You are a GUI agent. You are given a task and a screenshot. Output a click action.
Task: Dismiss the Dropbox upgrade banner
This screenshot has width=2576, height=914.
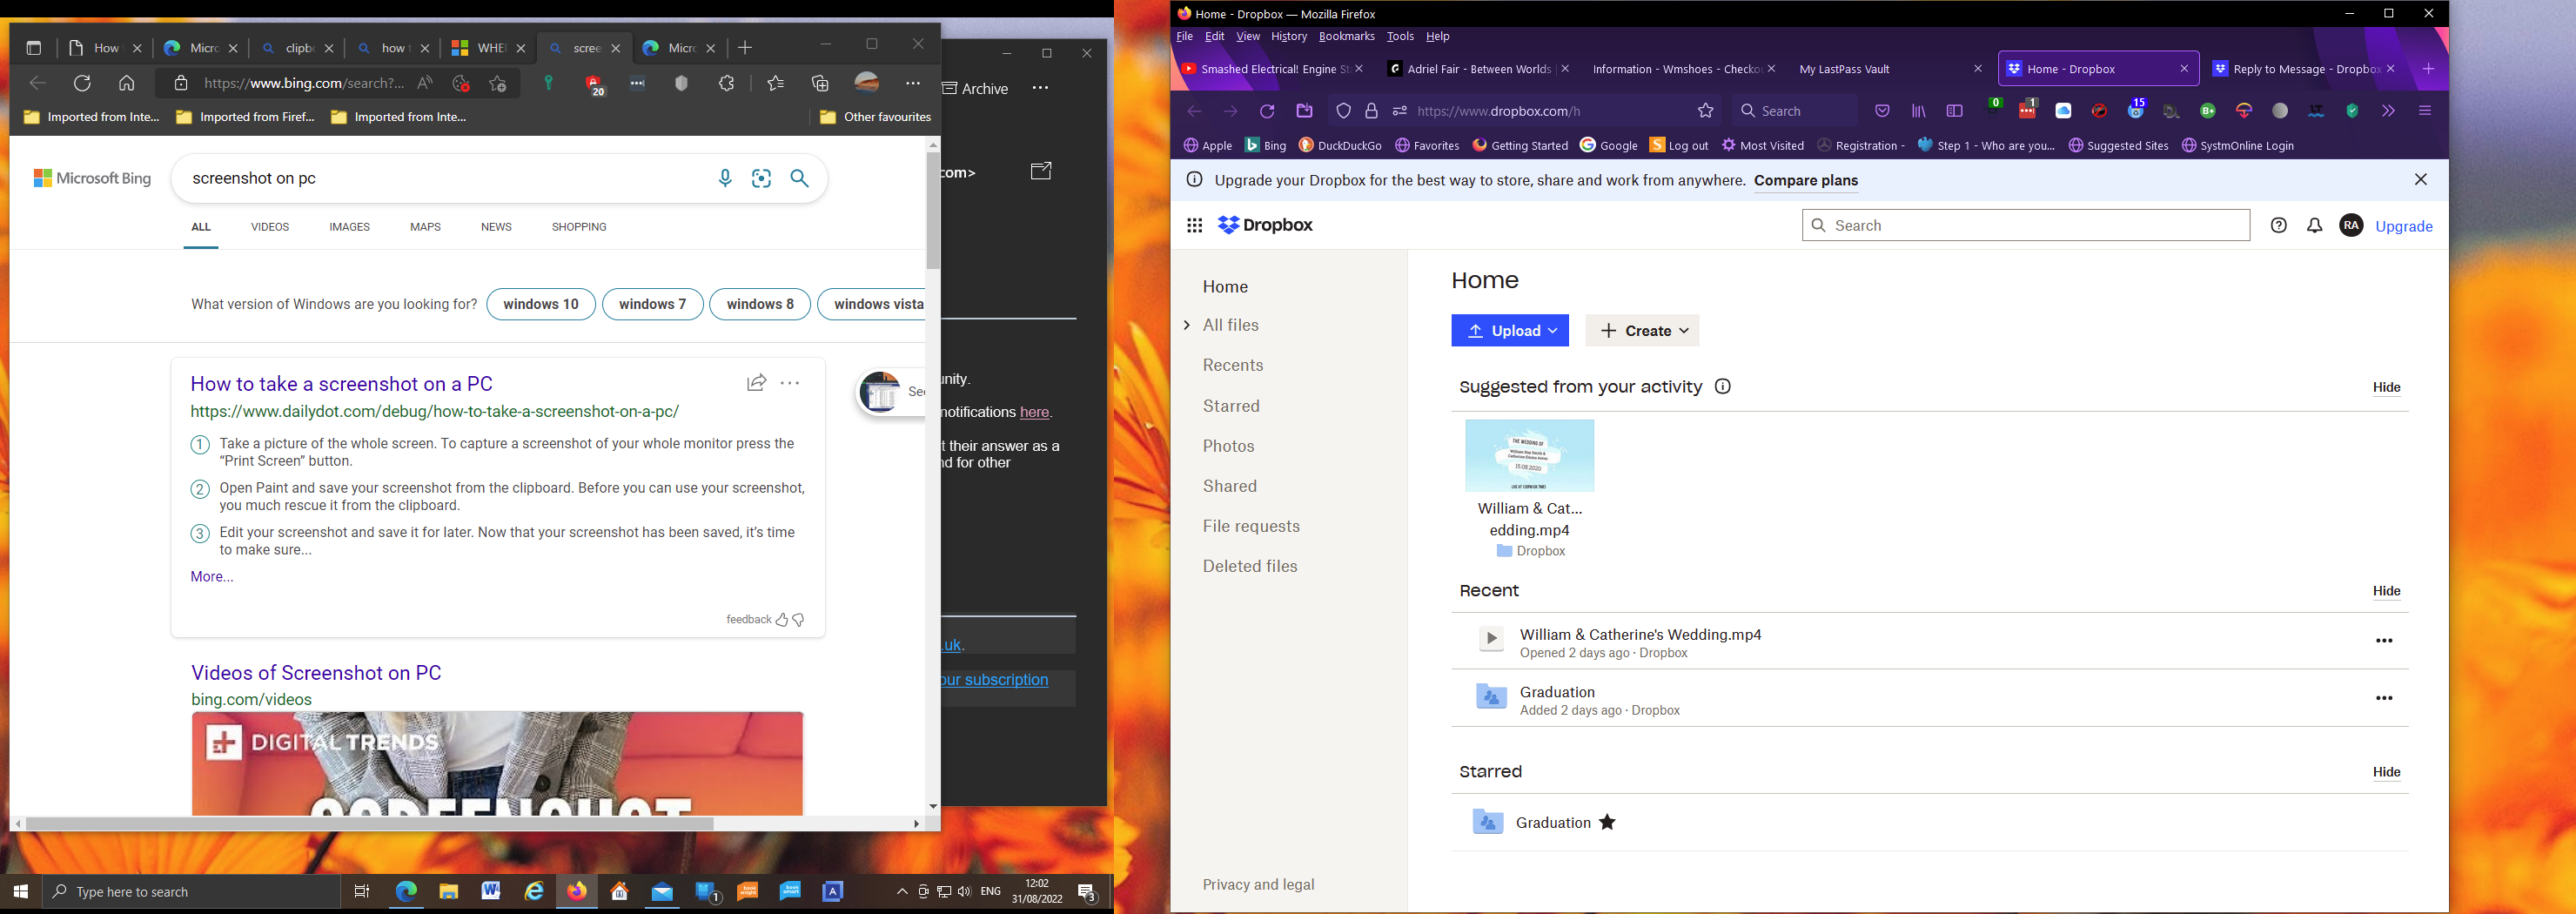click(2421, 180)
